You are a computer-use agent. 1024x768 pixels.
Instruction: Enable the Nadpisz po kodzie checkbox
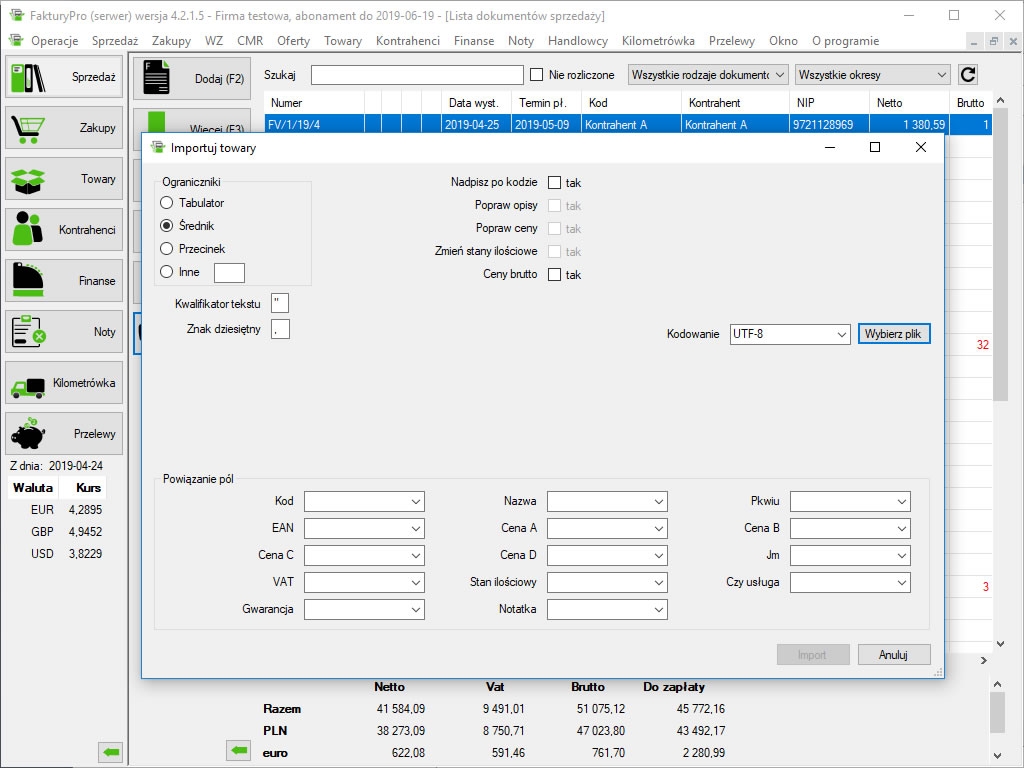(x=554, y=183)
